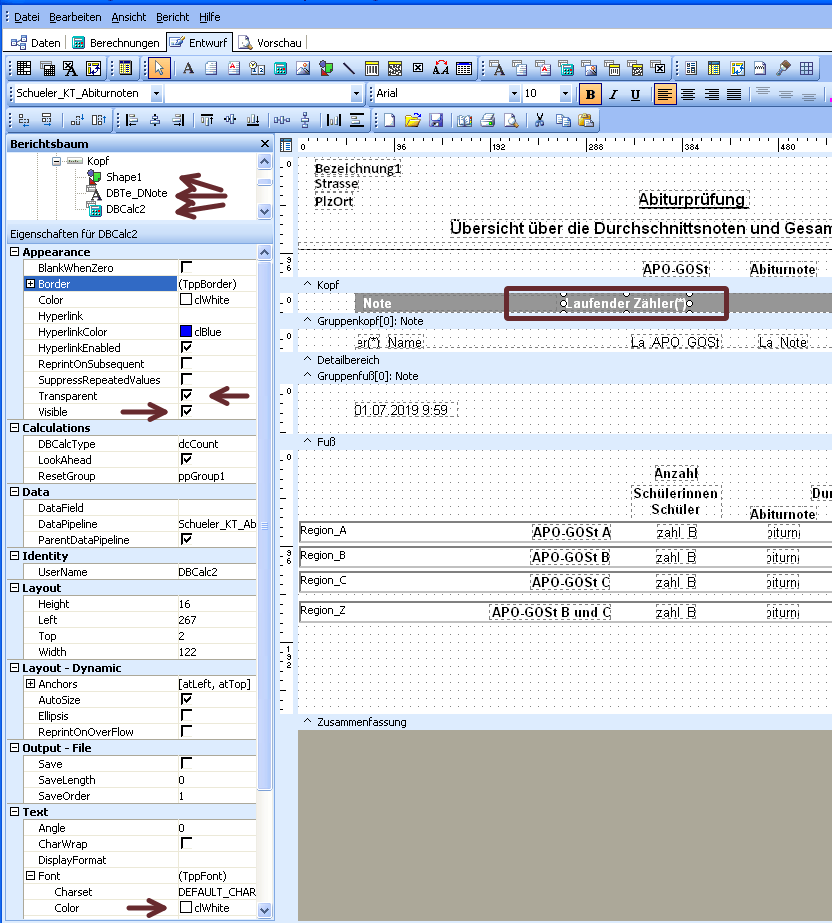The image size is (832, 923).
Task: Open the Bericht menu
Action: coord(173,17)
